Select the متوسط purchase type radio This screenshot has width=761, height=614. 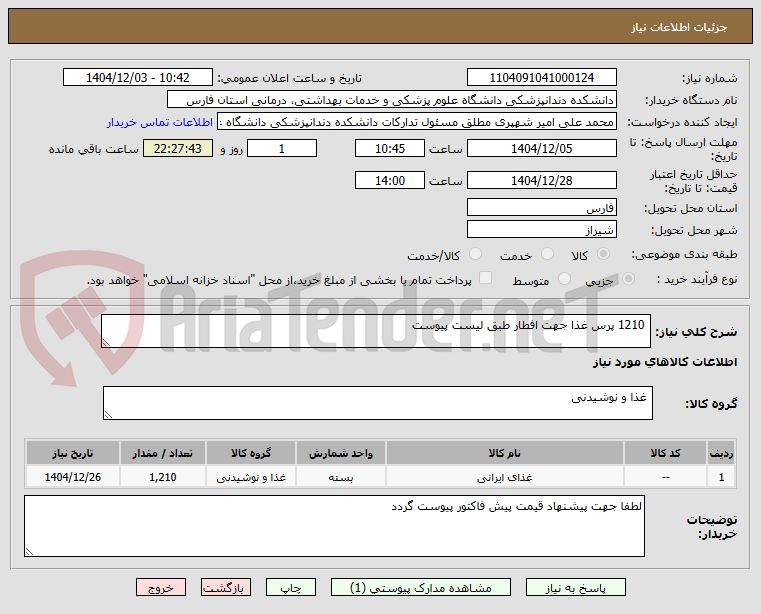pos(564,279)
